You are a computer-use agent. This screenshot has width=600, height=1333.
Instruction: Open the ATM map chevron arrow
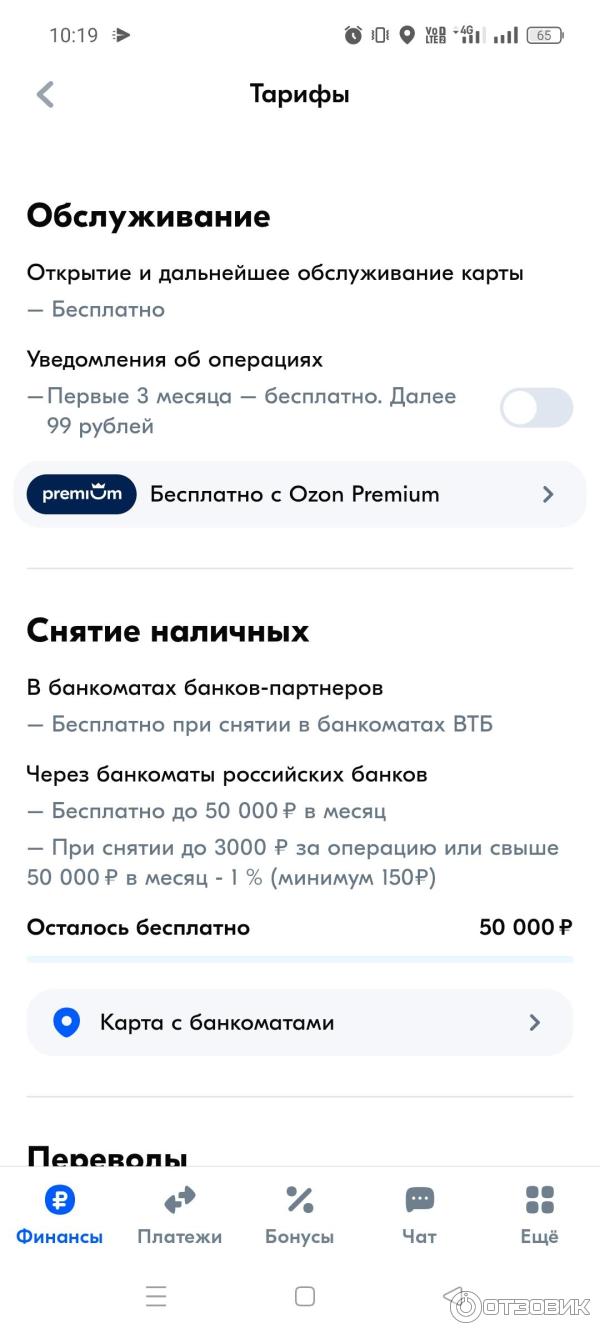click(534, 1022)
